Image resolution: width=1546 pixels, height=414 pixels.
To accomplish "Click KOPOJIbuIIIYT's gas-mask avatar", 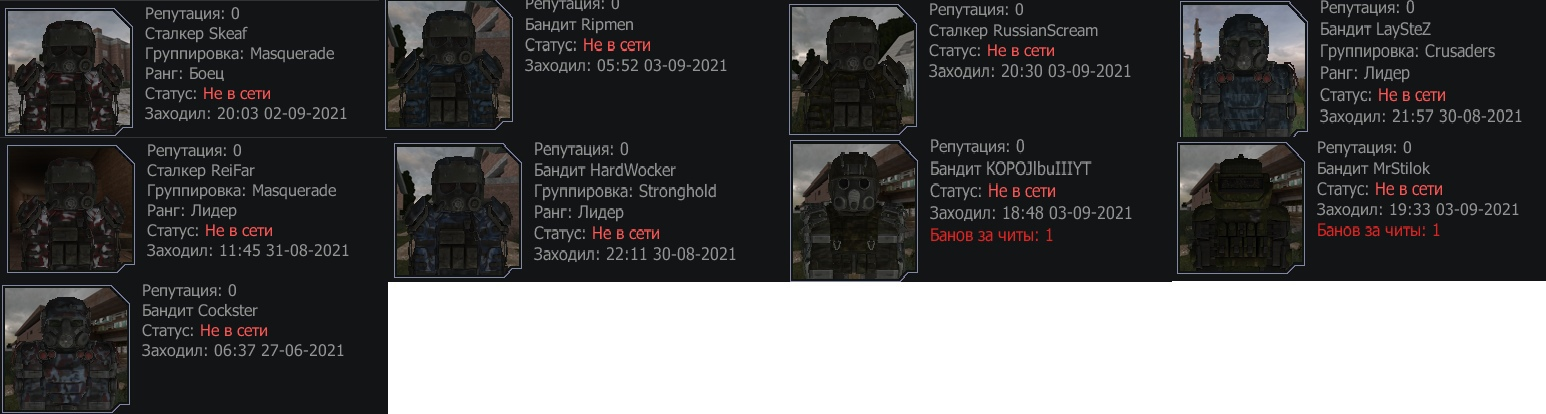I will pyautogui.click(x=854, y=206).
